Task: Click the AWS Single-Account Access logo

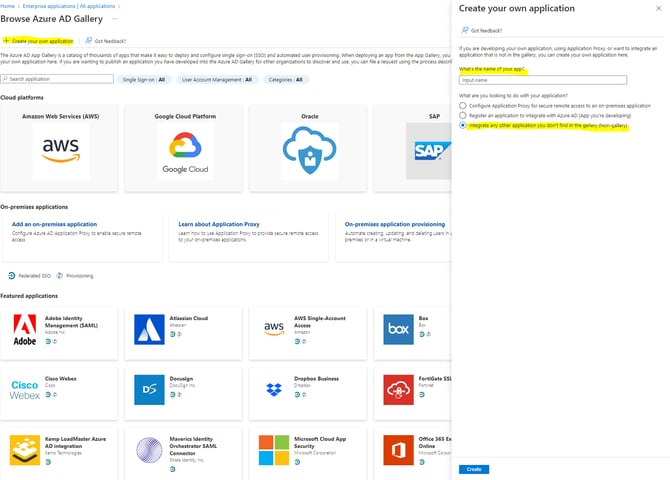Action: point(274,329)
